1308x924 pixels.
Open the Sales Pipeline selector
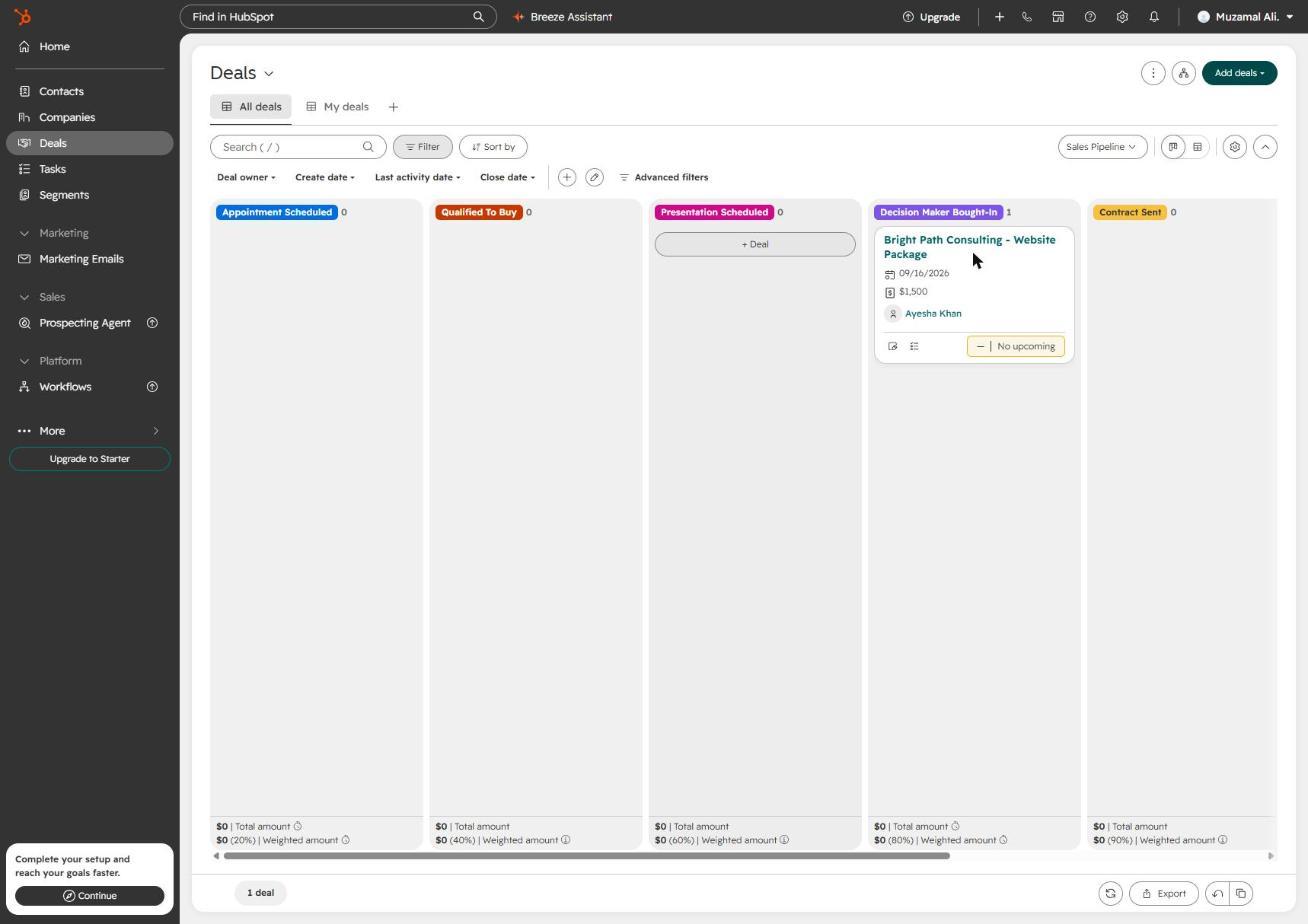(1102, 147)
